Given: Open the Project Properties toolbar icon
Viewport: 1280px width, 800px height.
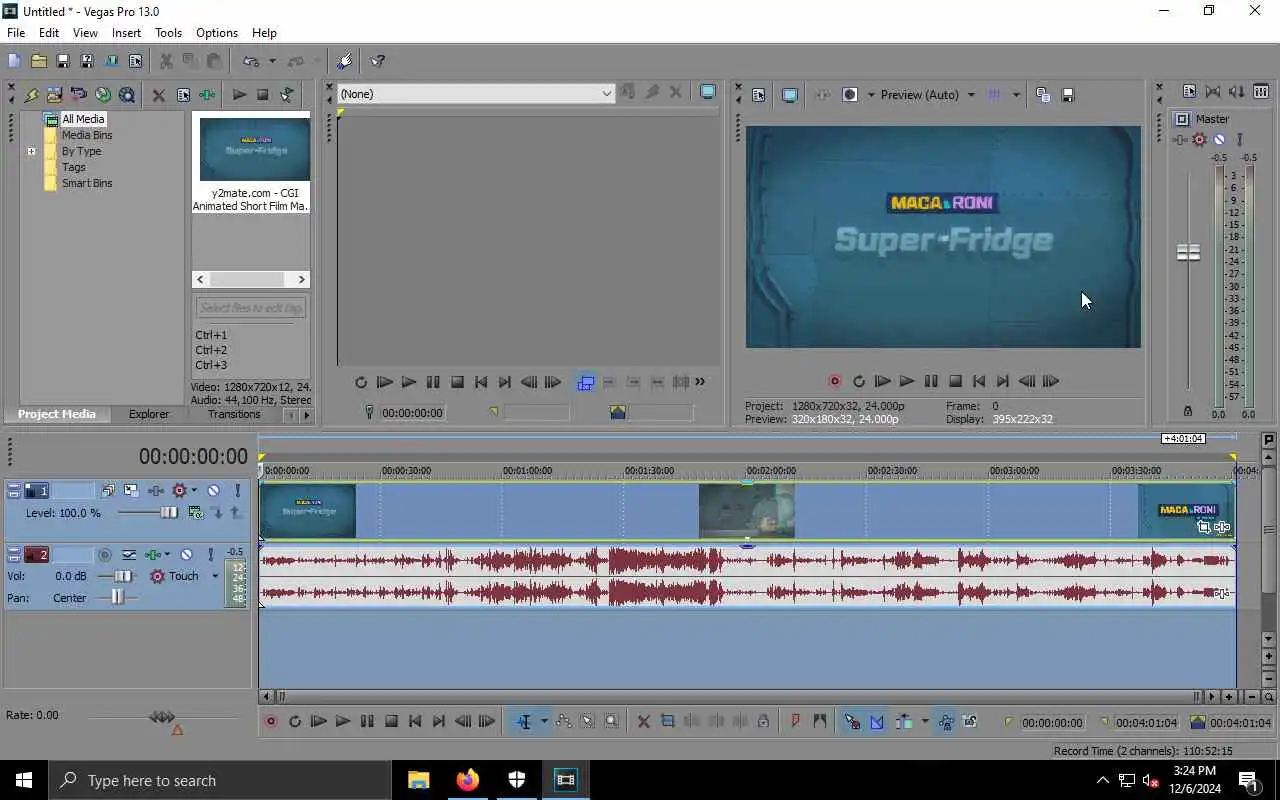Looking at the screenshot, I should [x=135, y=61].
